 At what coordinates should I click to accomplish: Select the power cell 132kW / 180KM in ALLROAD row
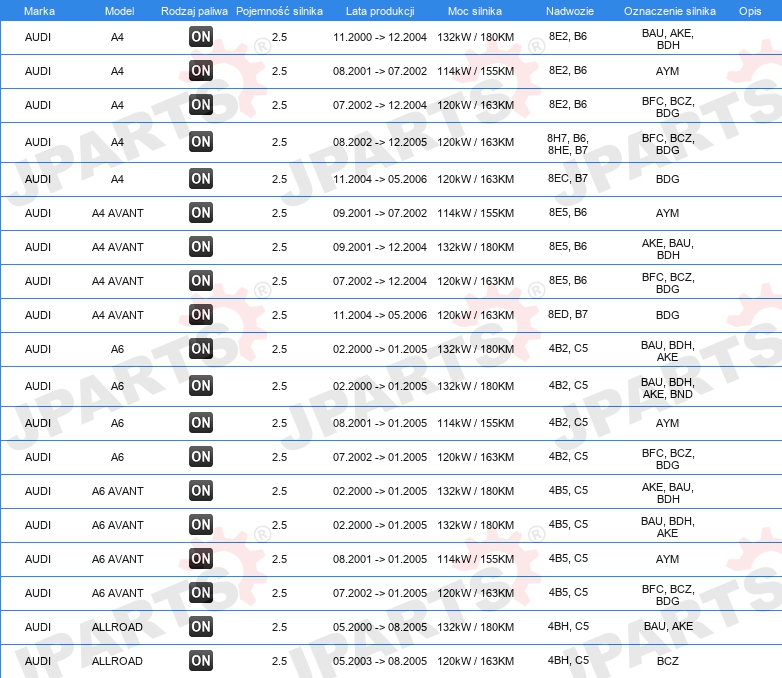(x=475, y=627)
